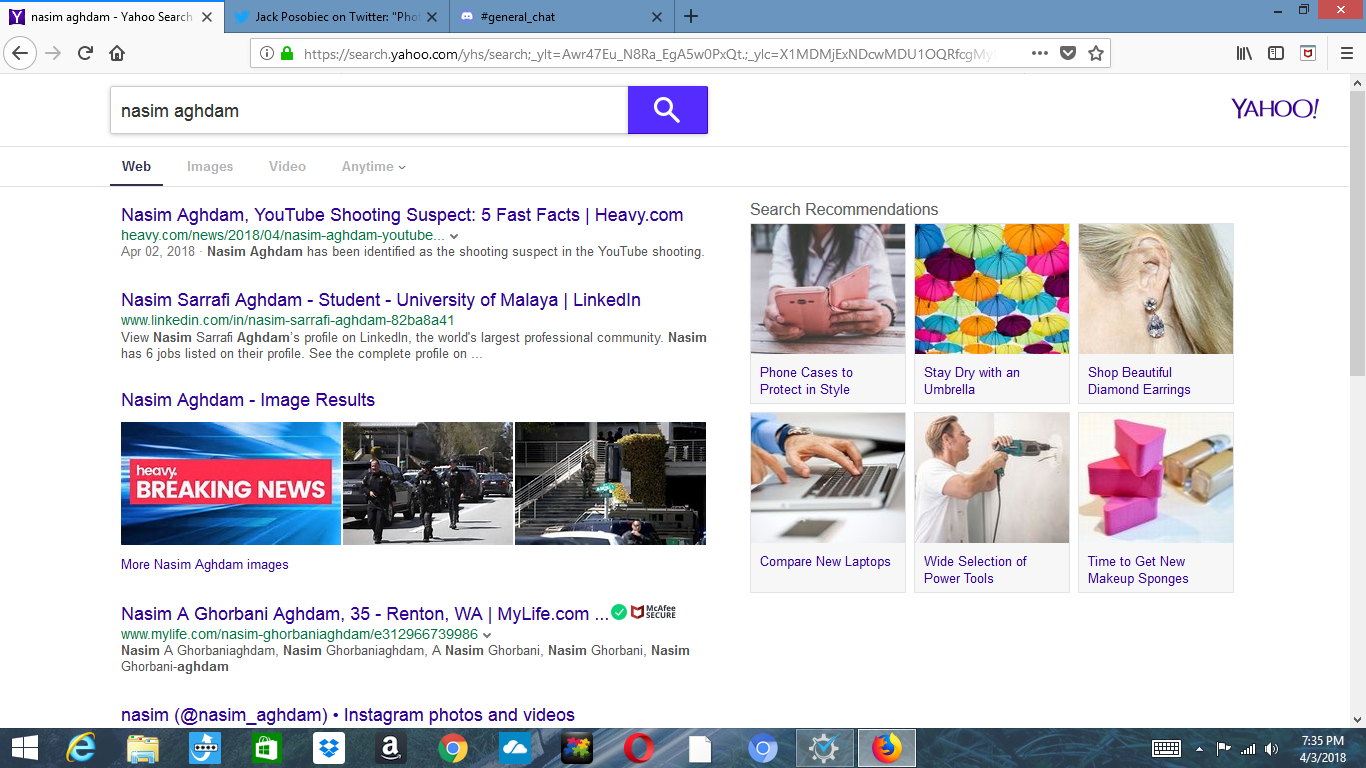This screenshot has height=768, width=1366.
Task: Click the purple search magnifier button
Action: [667, 110]
